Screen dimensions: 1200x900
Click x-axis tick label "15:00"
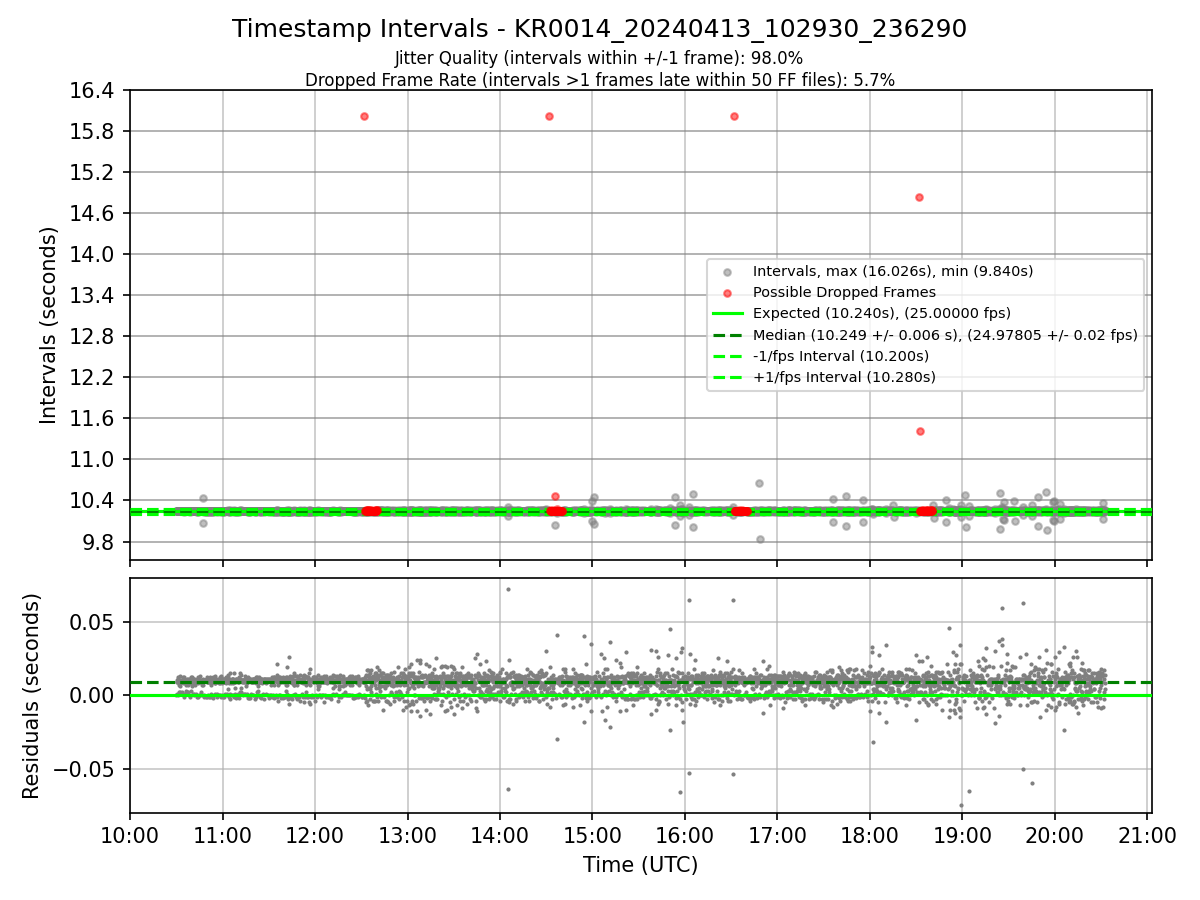tap(592, 836)
